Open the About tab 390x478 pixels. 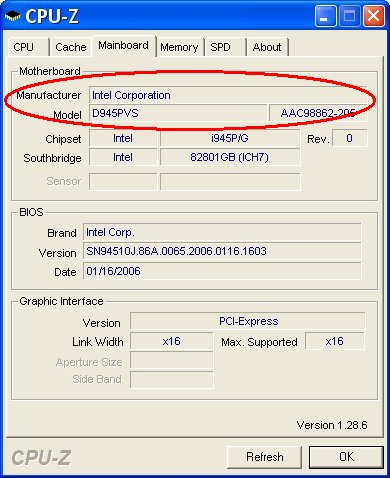[x=267, y=47]
